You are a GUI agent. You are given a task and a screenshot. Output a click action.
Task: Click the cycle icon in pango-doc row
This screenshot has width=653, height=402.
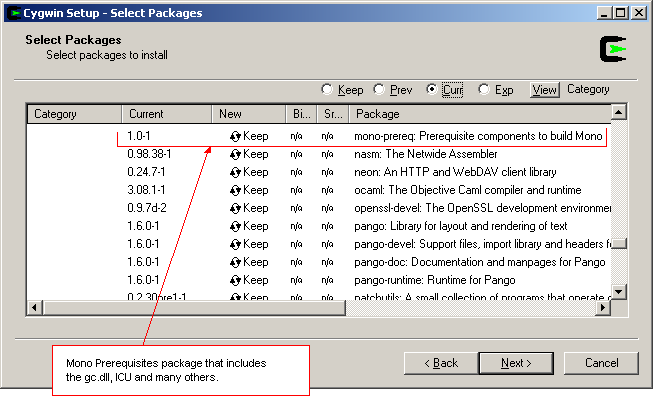[x=235, y=262]
